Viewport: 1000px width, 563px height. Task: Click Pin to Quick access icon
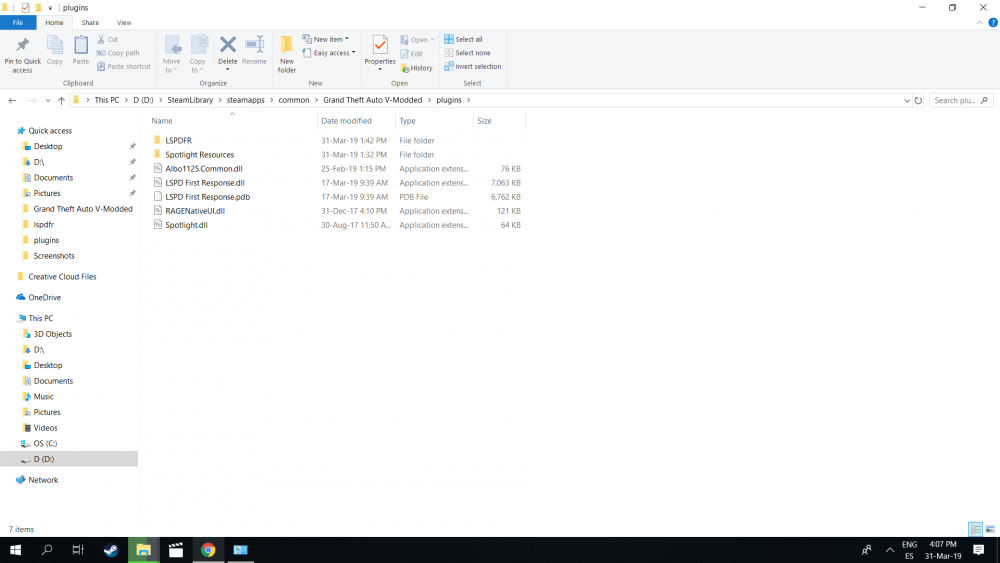[22, 45]
